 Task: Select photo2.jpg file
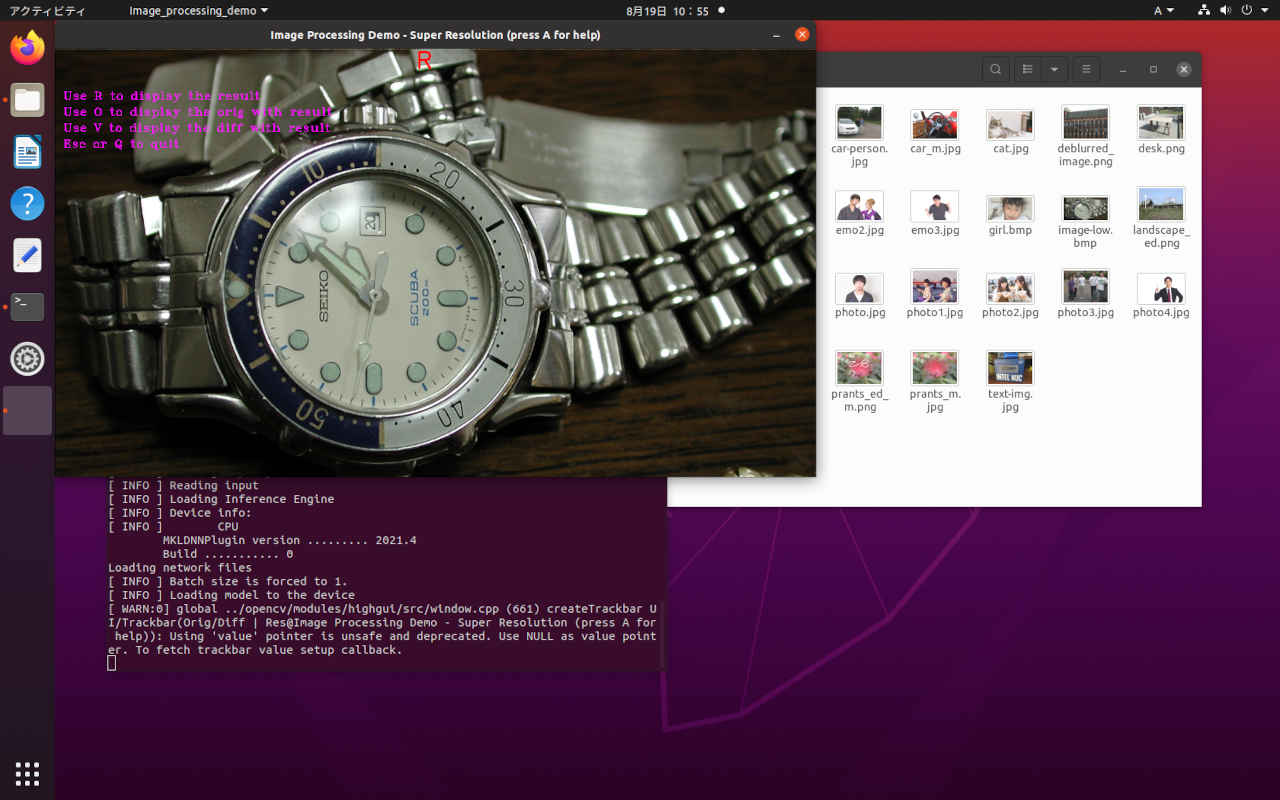click(1010, 295)
